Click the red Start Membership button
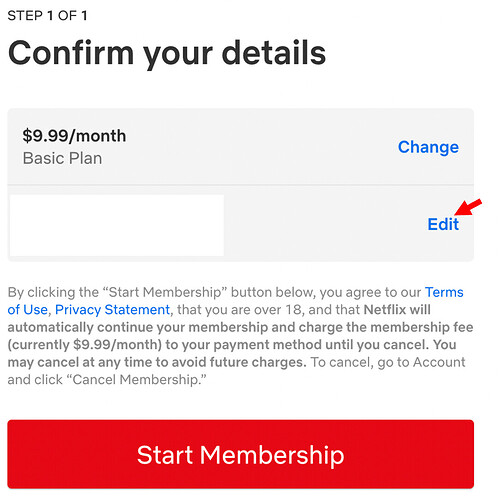 click(x=241, y=454)
